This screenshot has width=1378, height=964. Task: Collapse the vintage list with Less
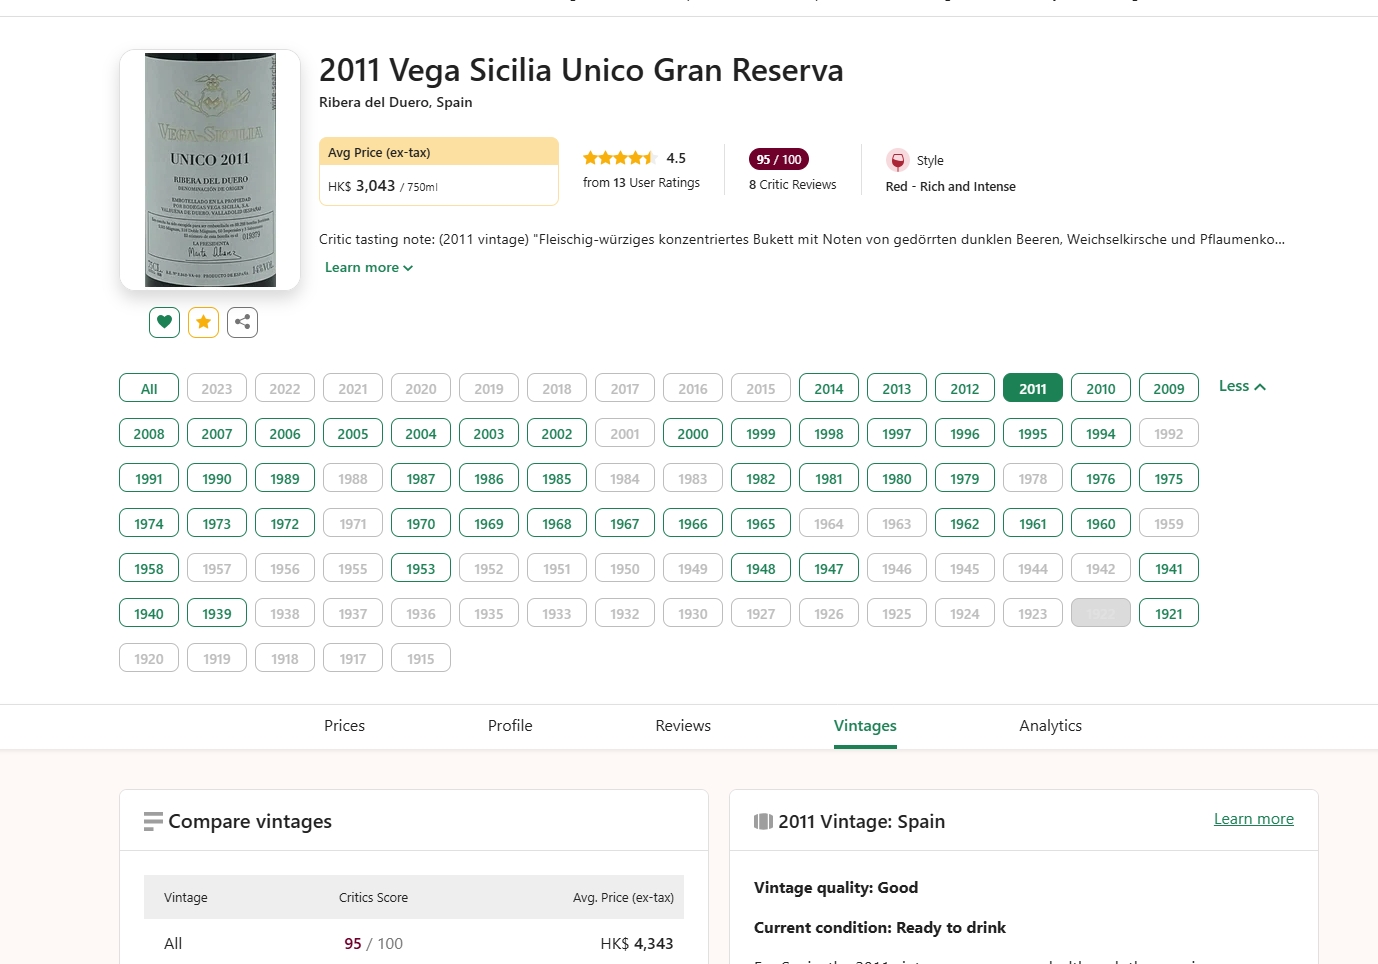coord(1242,386)
